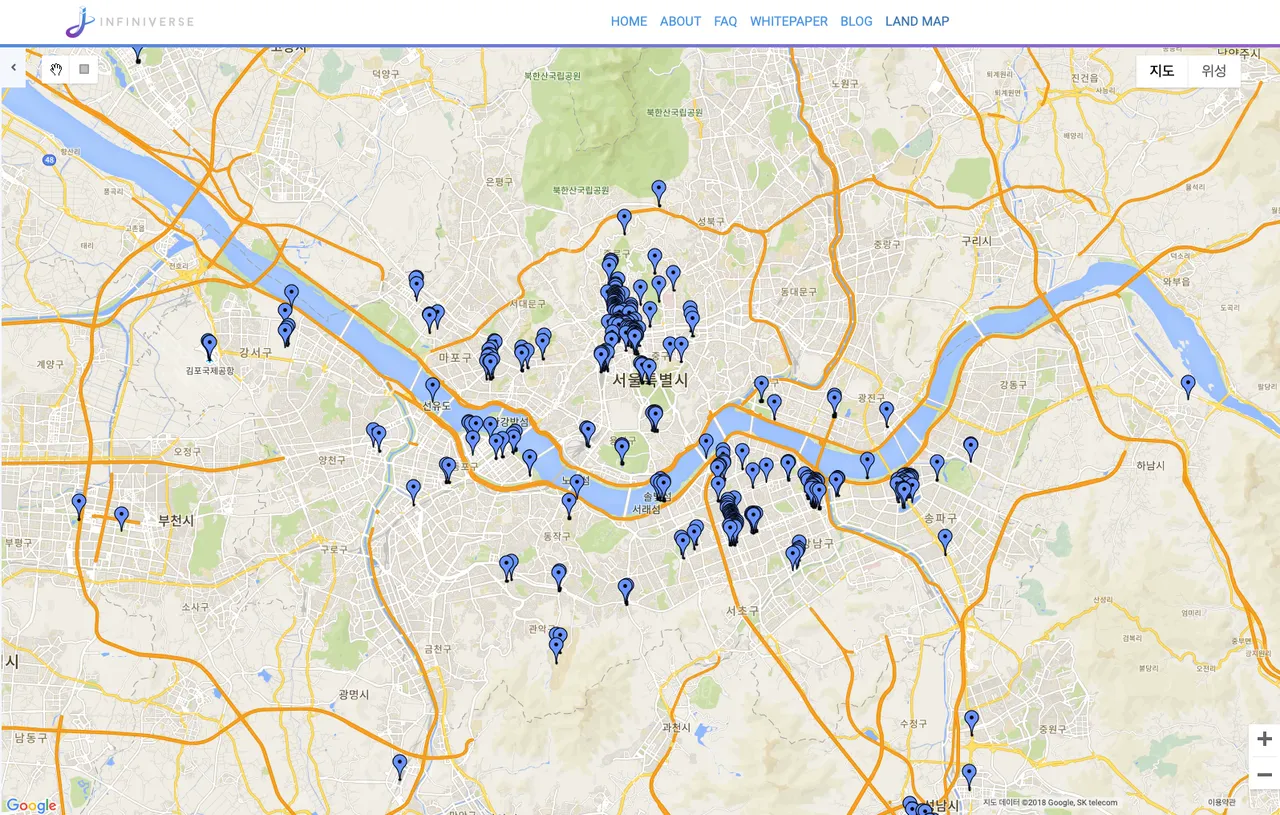This screenshot has height=815, width=1280.
Task: Select the hand pan tool
Action: pos(57,69)
